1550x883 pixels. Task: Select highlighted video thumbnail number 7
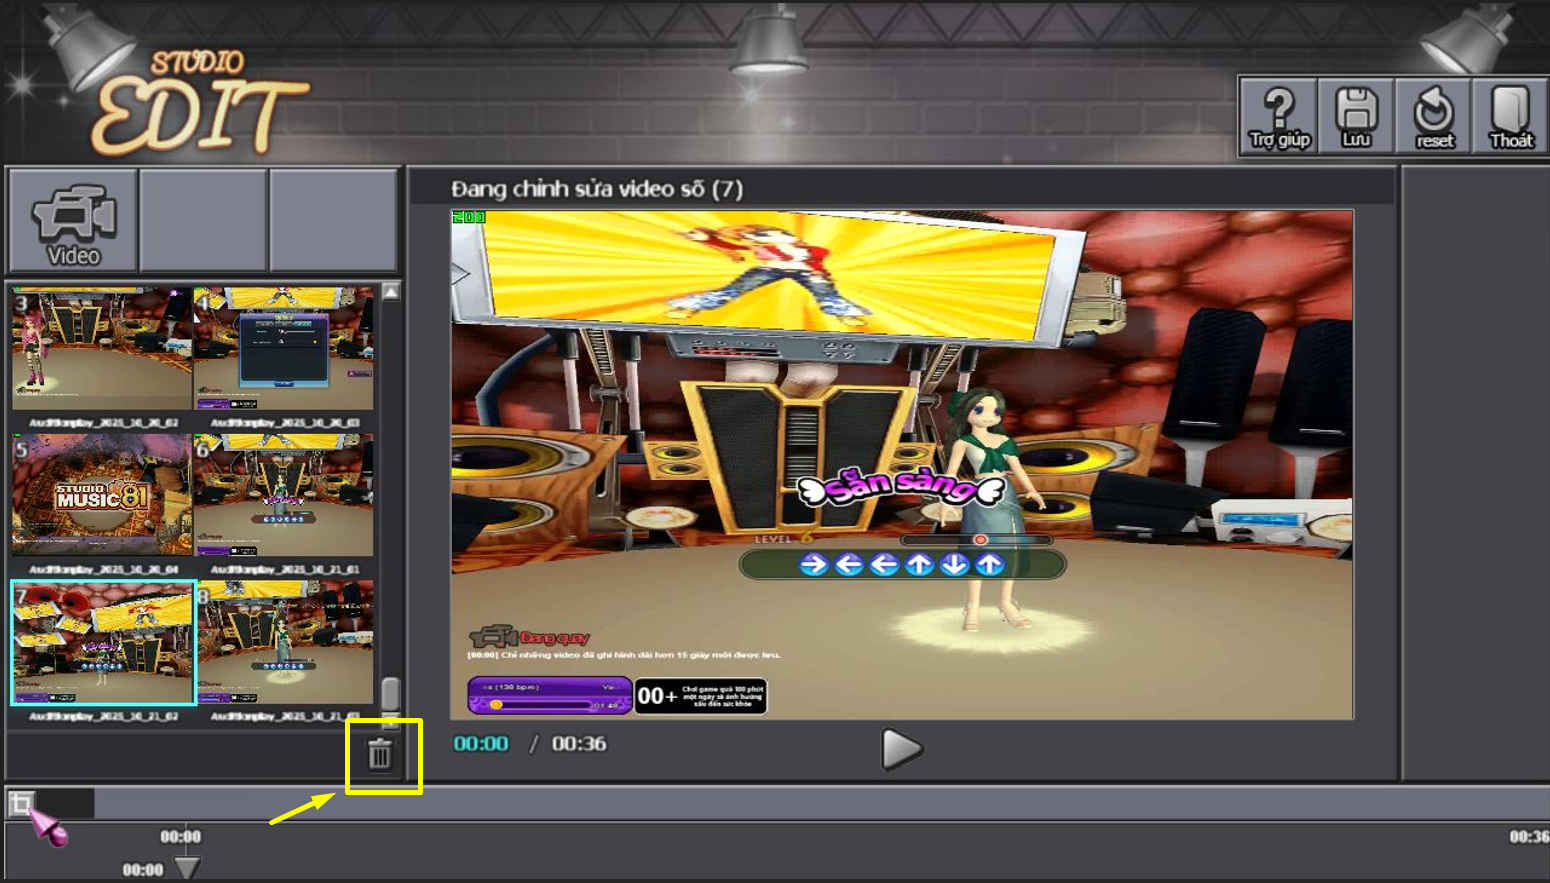coord(103,642)
